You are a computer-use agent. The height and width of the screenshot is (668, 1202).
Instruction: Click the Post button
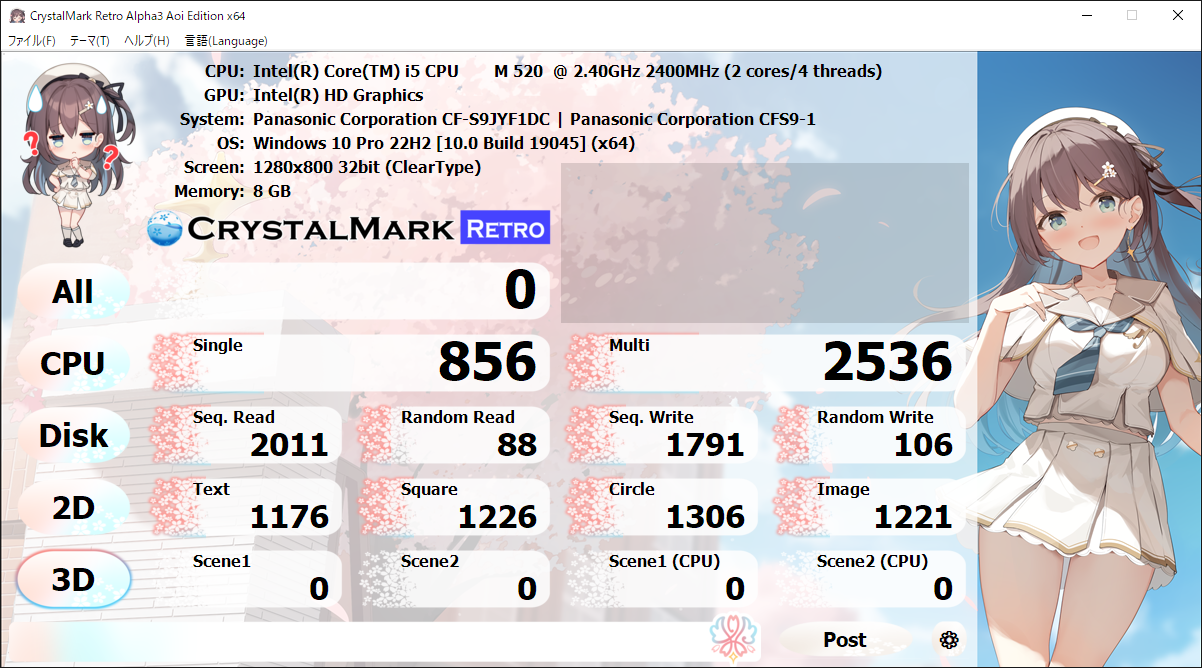[x=845, y=640]
